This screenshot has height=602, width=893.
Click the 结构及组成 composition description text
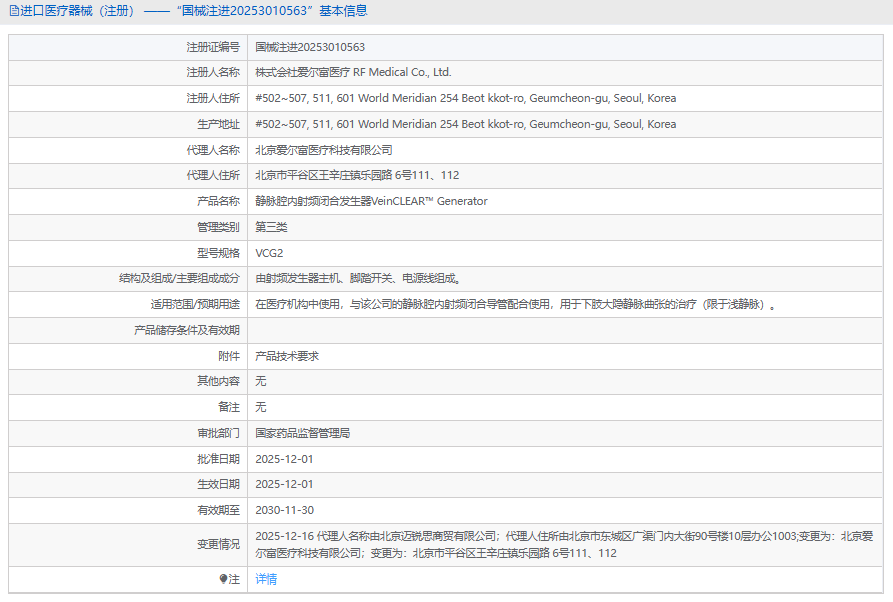coord(358,279)
